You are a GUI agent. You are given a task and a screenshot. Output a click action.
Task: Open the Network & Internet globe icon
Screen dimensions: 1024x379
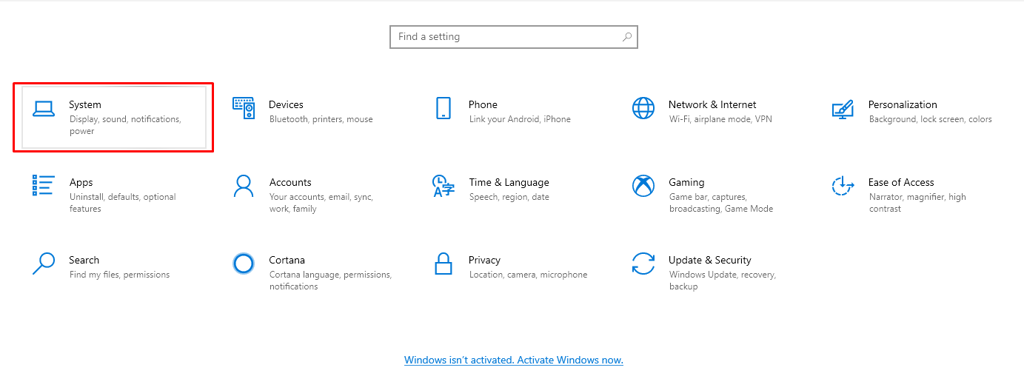coord(643,108)
